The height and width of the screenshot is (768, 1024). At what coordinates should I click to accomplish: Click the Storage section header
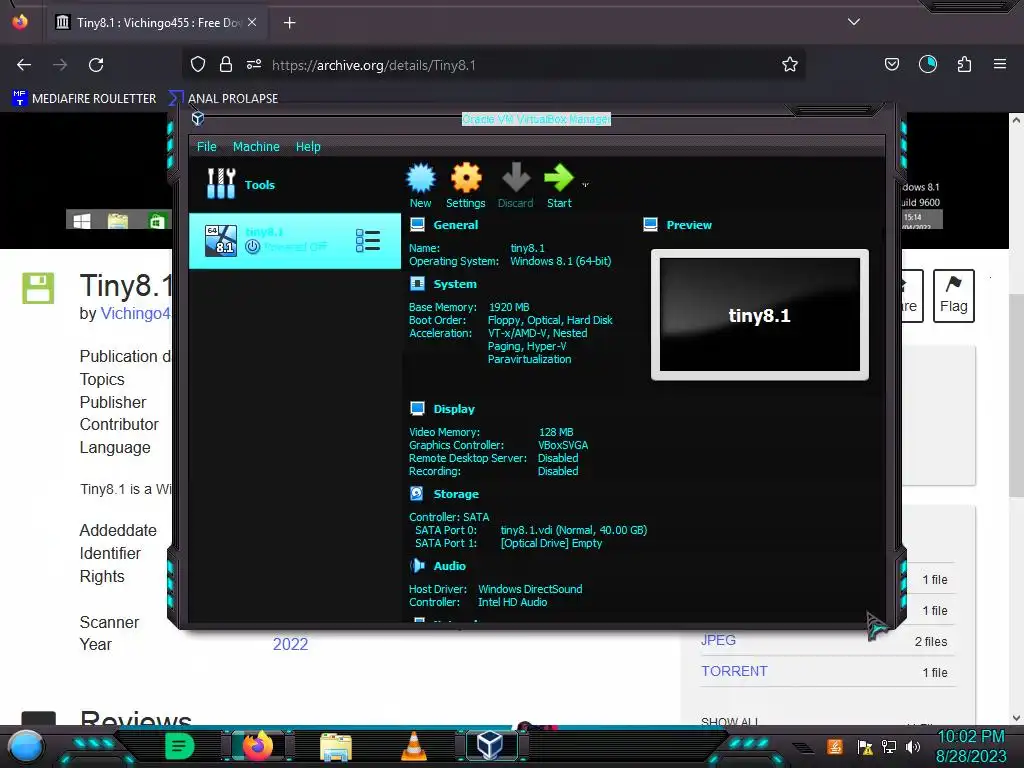[x=456, y=494]
